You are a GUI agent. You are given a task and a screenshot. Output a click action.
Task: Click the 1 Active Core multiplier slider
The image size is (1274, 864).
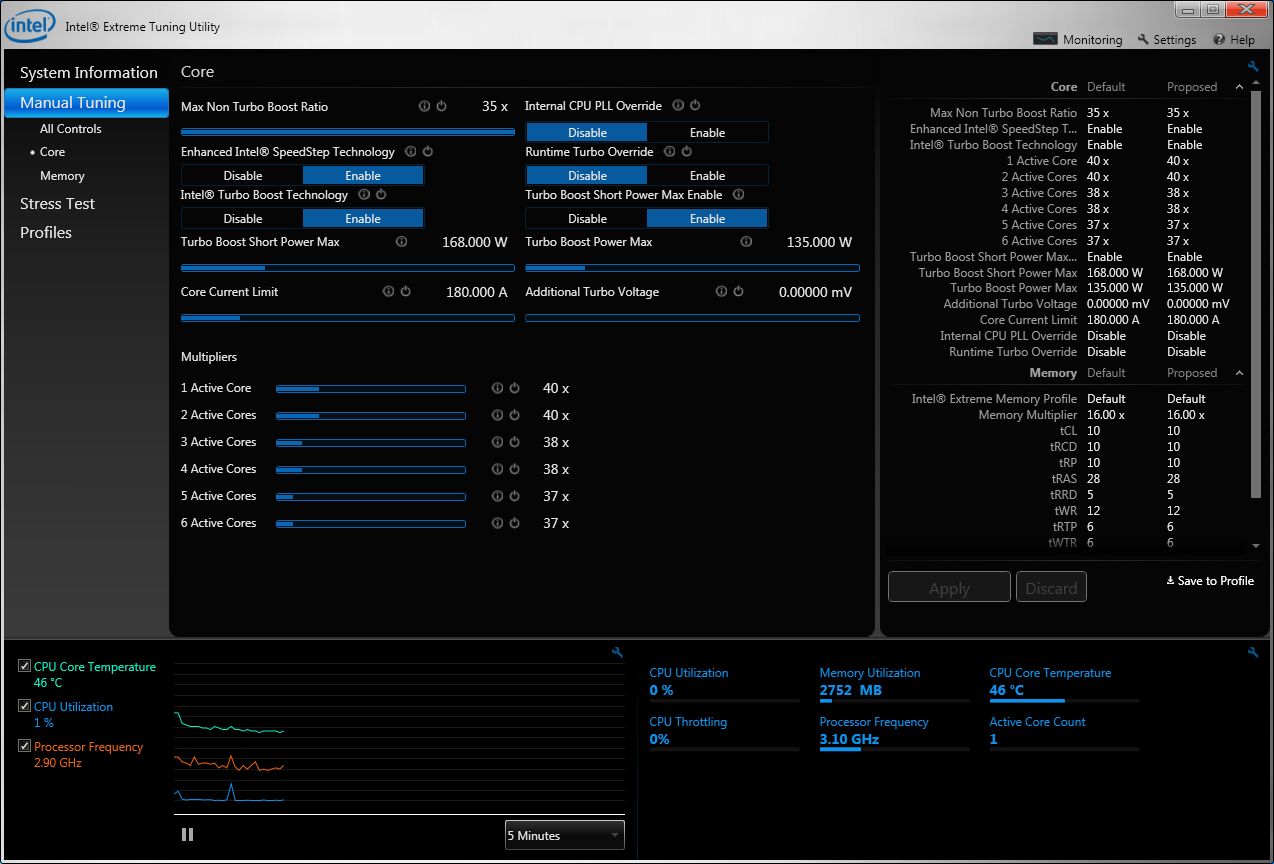tap(371, 388)
